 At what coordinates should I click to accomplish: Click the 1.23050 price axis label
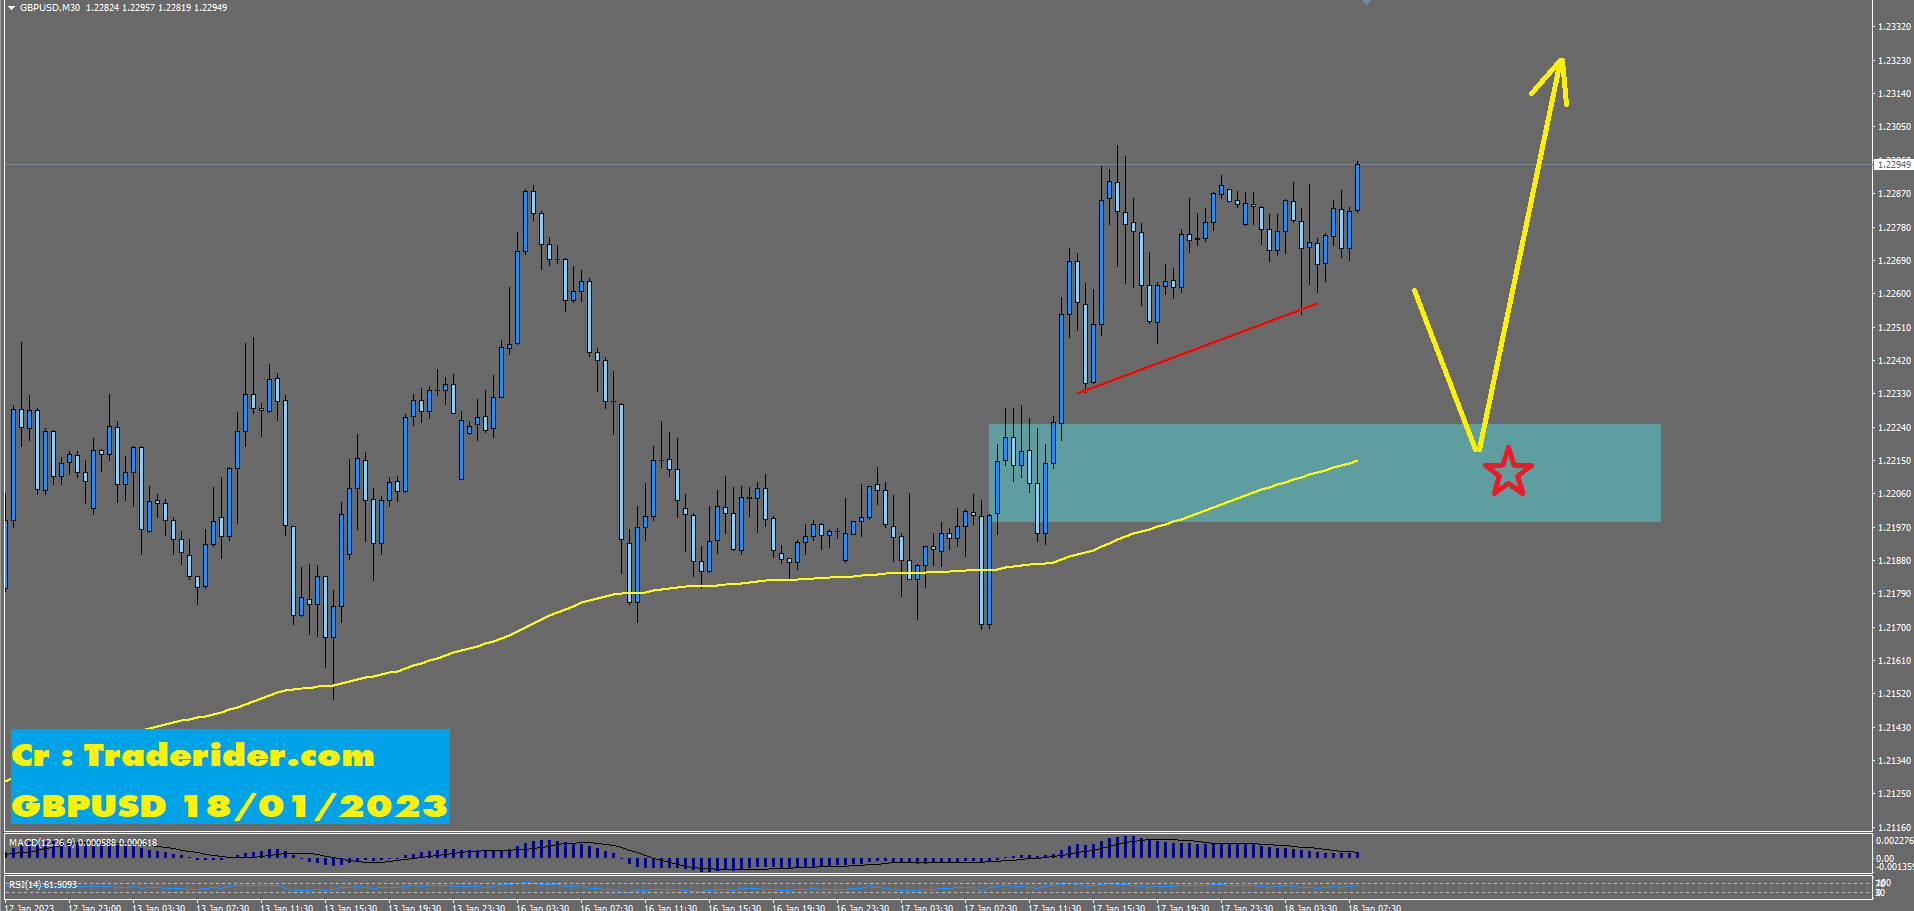(1894, 127)
